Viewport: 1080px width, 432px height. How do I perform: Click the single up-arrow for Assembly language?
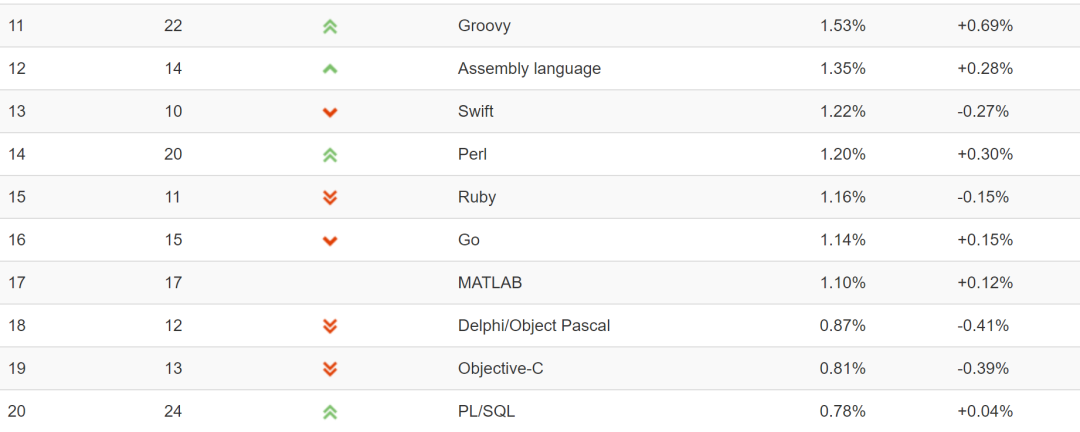330,69
